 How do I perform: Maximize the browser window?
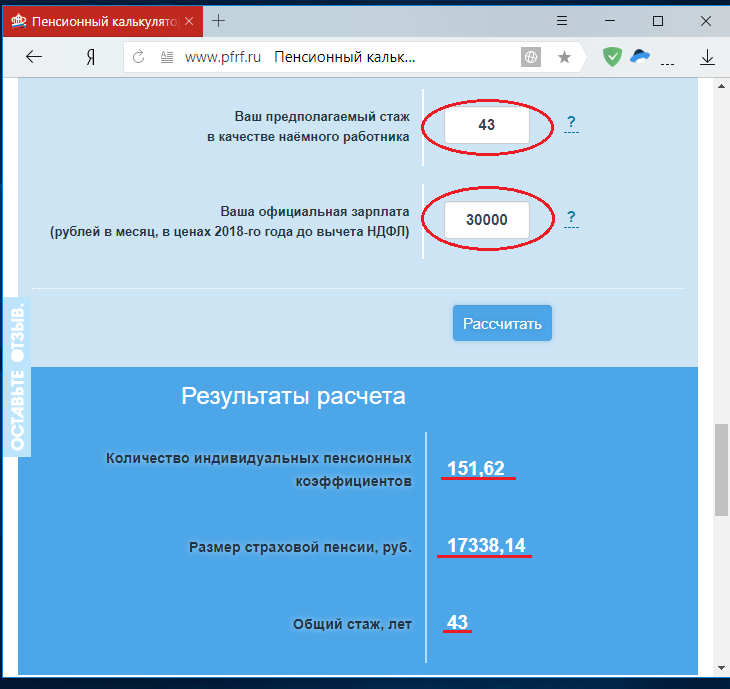tap(658, 21)
